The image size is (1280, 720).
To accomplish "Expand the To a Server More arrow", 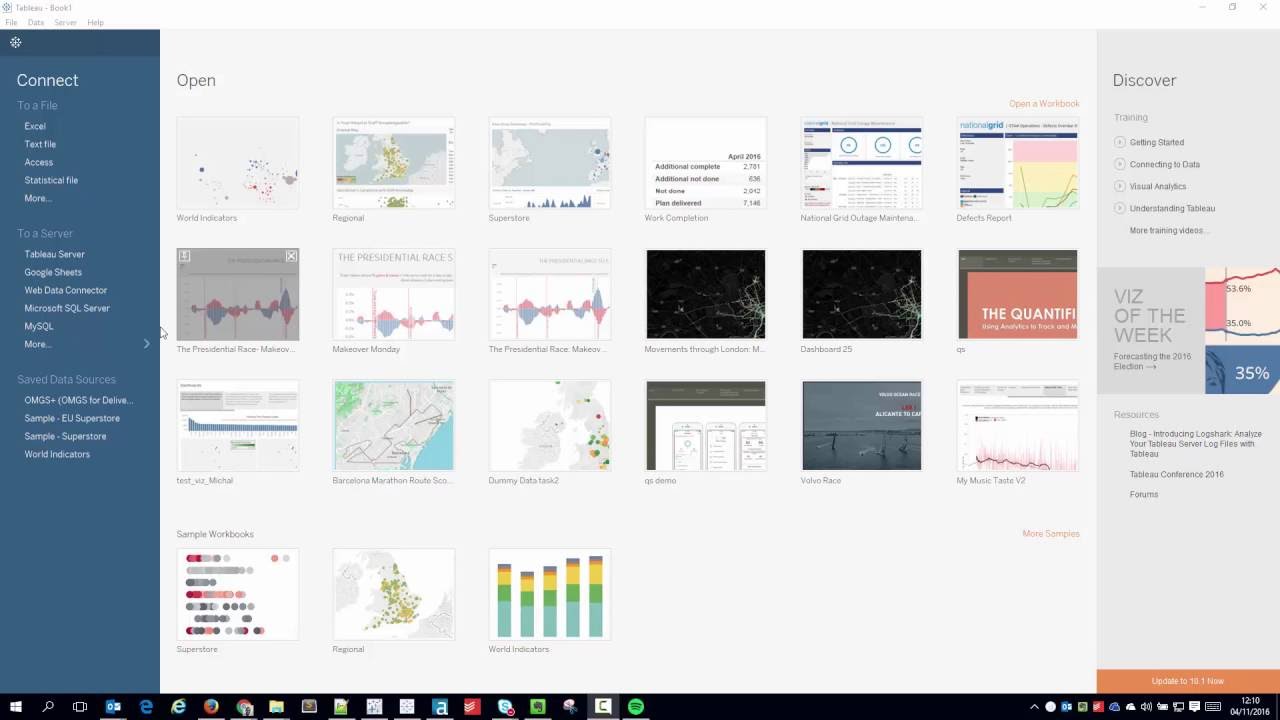I will tap(147, 344).
